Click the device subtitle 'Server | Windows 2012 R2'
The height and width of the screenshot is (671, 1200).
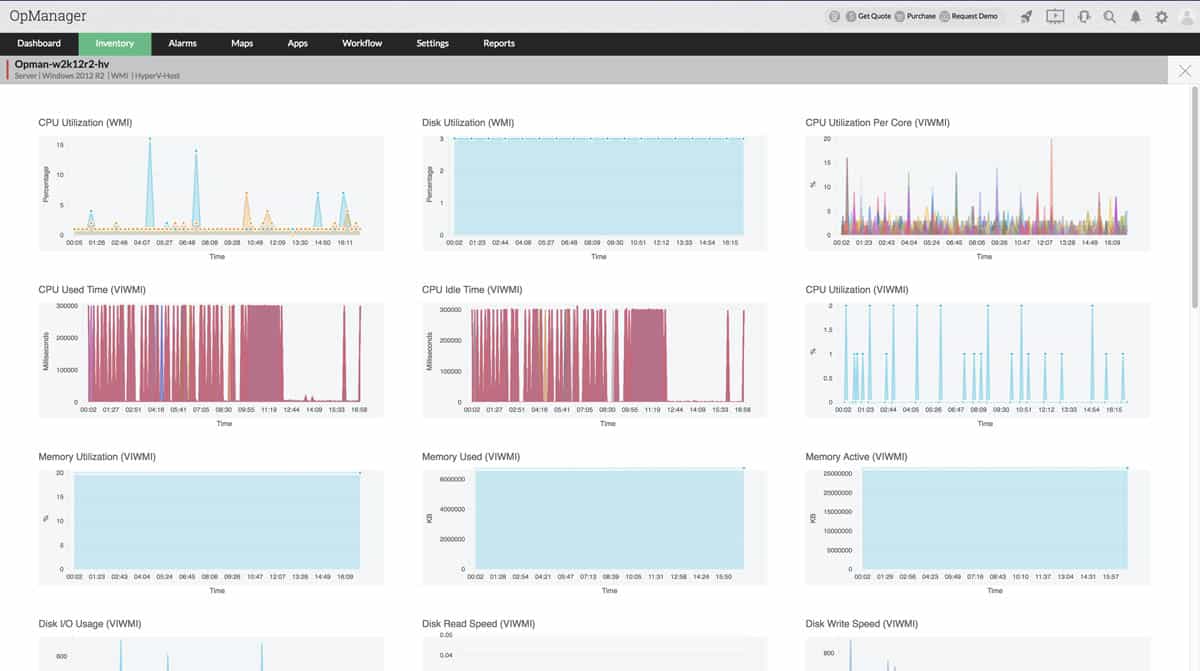click(x=60, y=76)
